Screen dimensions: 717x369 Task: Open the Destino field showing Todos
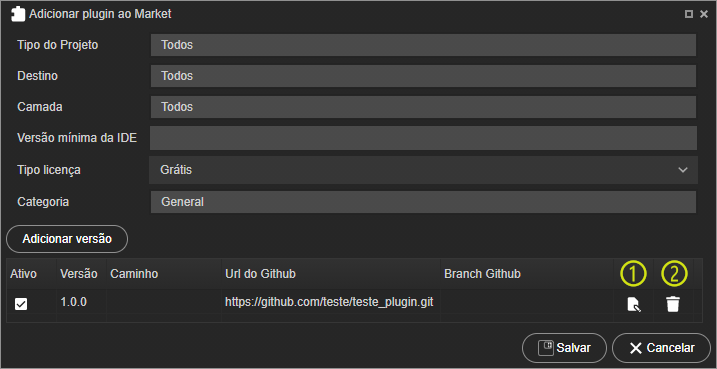pyautogui.click(x=423, y=76)
